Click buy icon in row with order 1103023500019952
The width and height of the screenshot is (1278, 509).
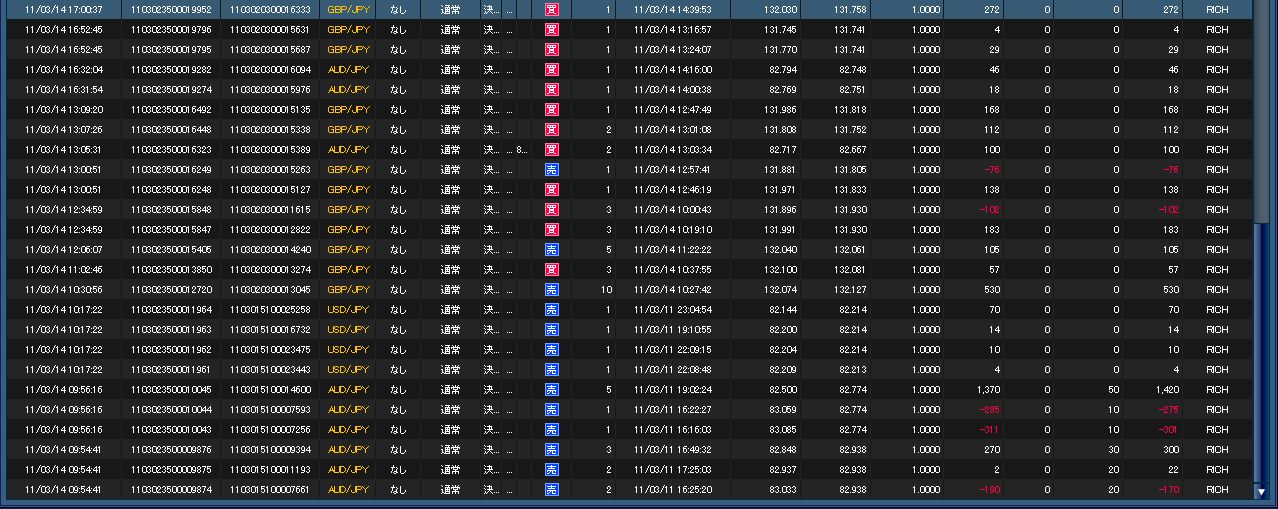[x=551, y=10]
